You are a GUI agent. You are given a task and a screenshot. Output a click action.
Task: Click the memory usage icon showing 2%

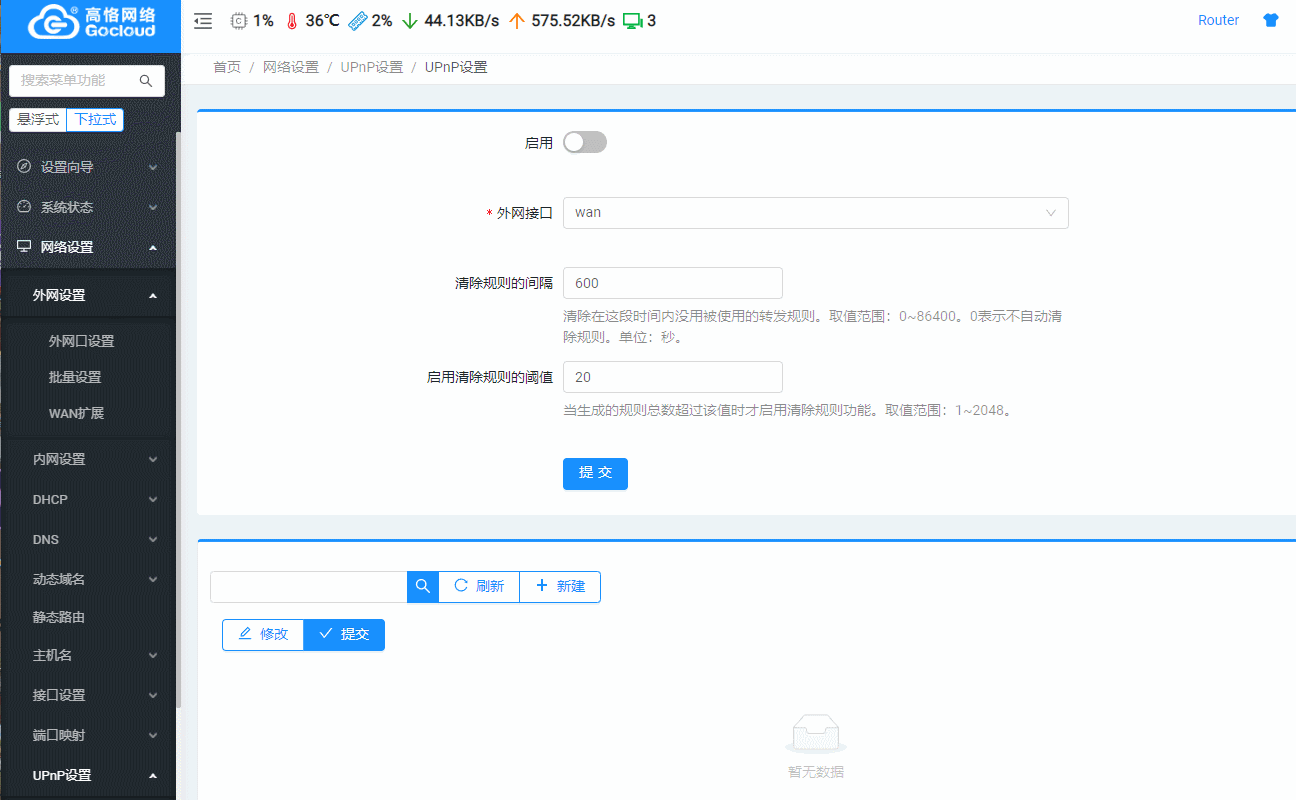356,20
